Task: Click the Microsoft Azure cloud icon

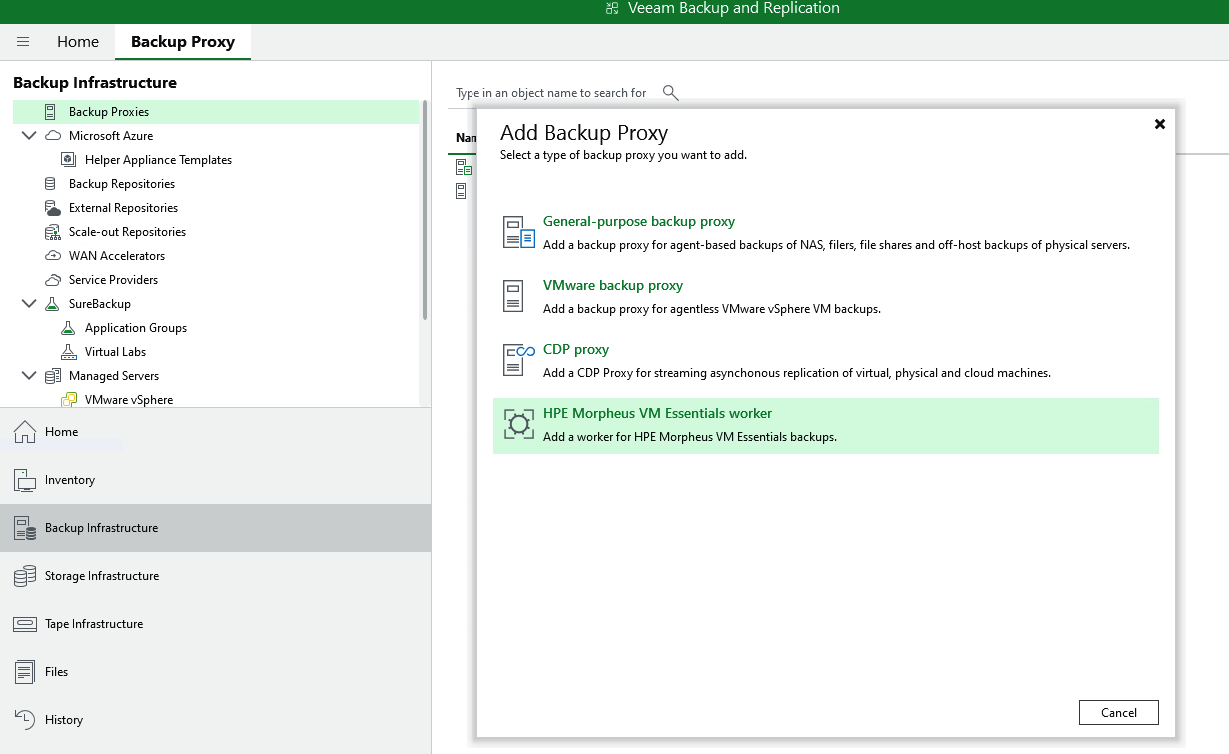Action: coord(53,136)
